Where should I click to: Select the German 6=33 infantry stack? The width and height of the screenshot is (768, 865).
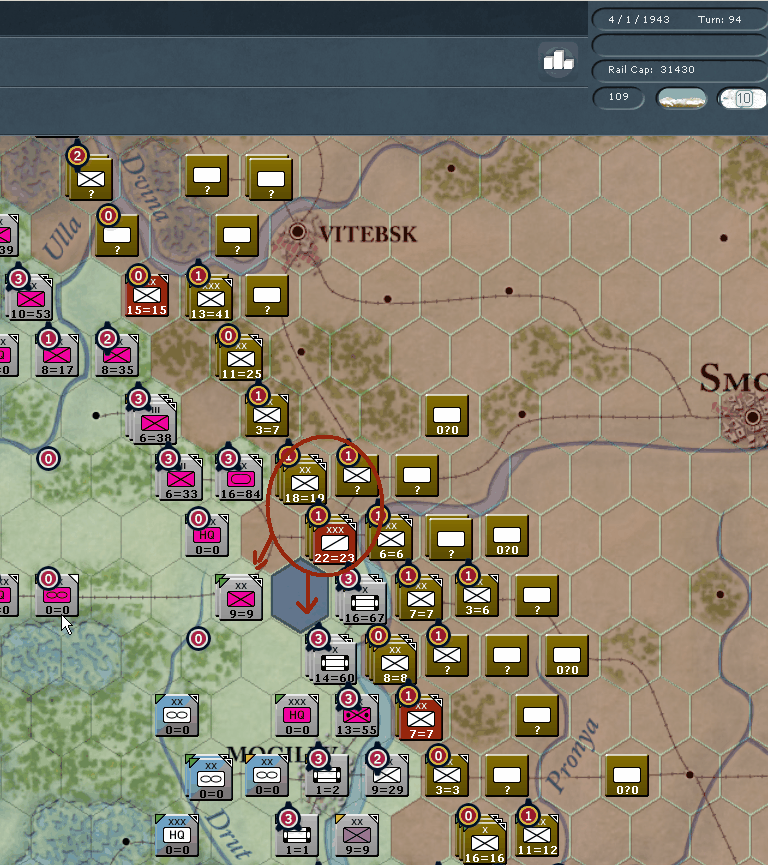(180, 478)
